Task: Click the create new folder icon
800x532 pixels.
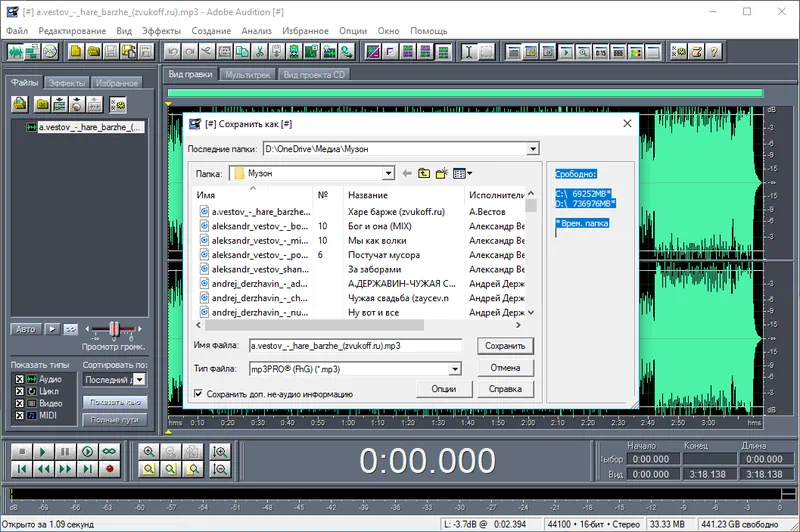Action: 441,173
